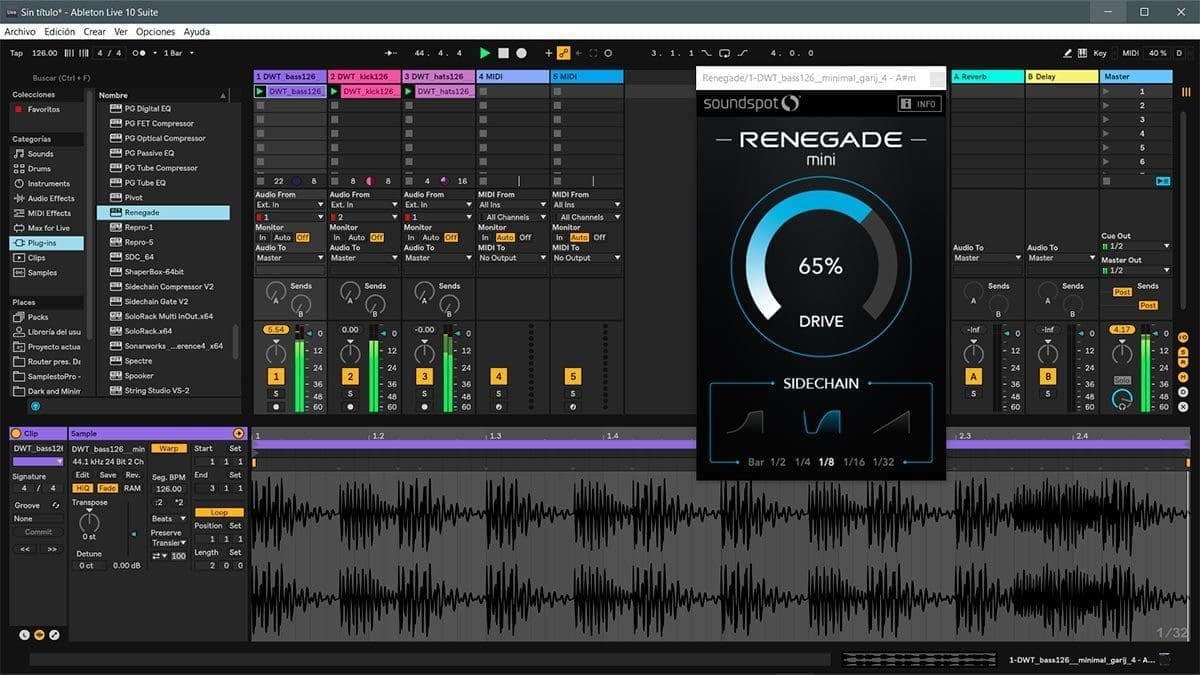Solo track 1 with its S button
Viewport: 1200px width, 675px height.
[x=276, y=394]
